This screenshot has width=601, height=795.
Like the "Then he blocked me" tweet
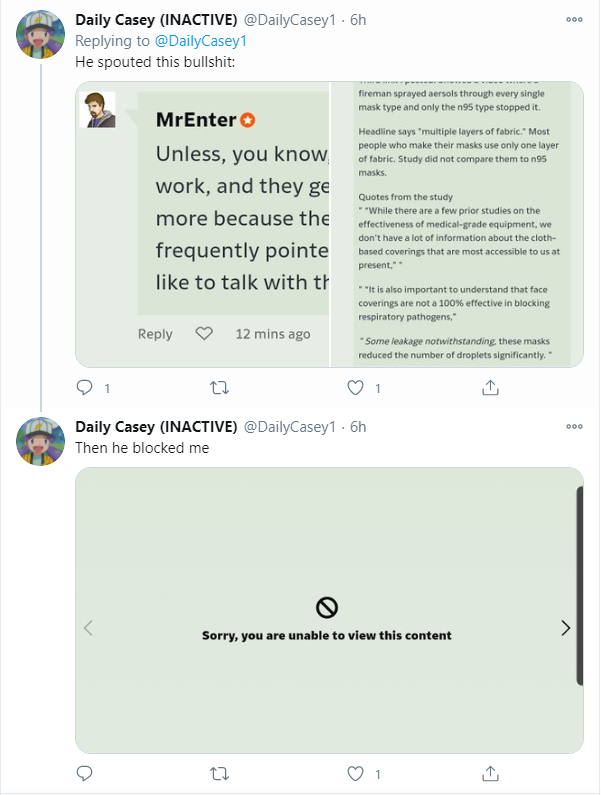[355, 773]
